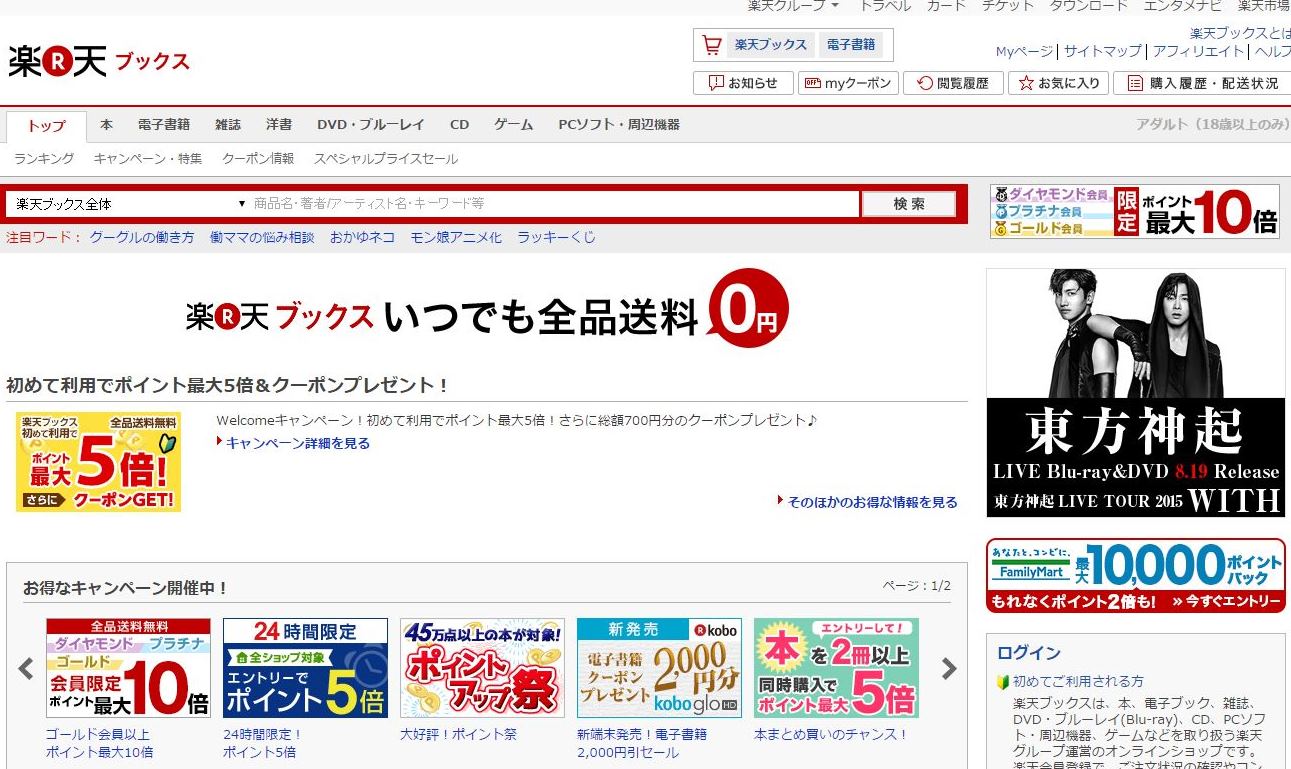1291x769 pixels.
Task: Open キャンペーン詳細を見る link
Action: (x=297, y=443)
